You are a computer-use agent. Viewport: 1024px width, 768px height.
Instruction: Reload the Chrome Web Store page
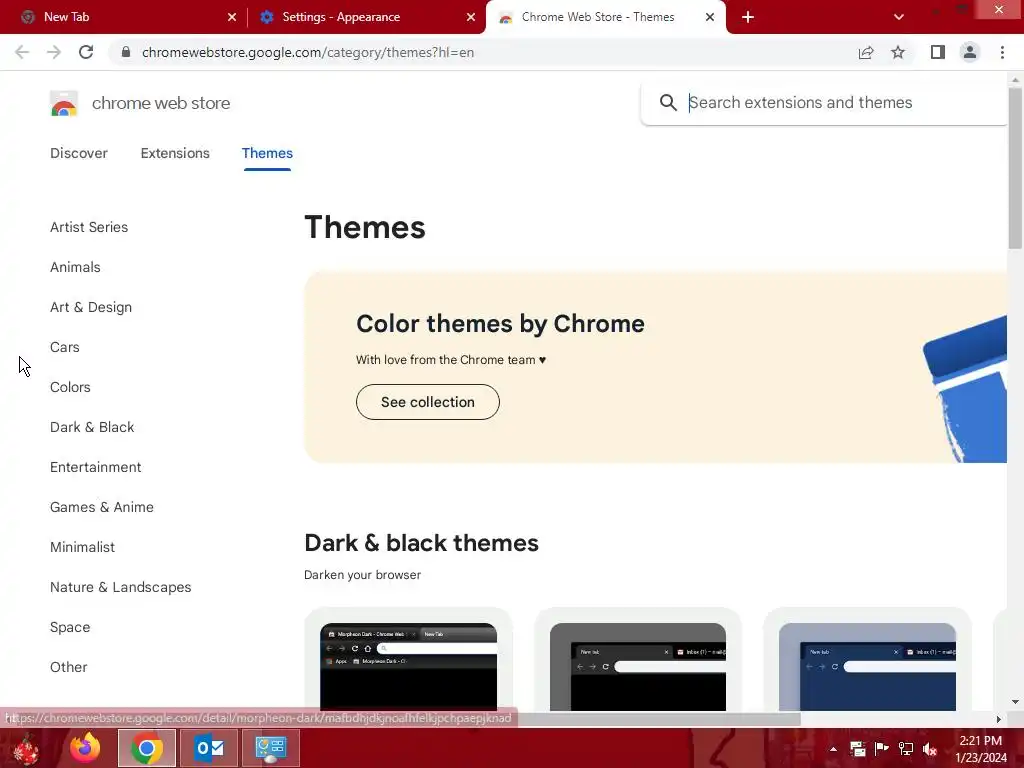(x=86, y=52)
